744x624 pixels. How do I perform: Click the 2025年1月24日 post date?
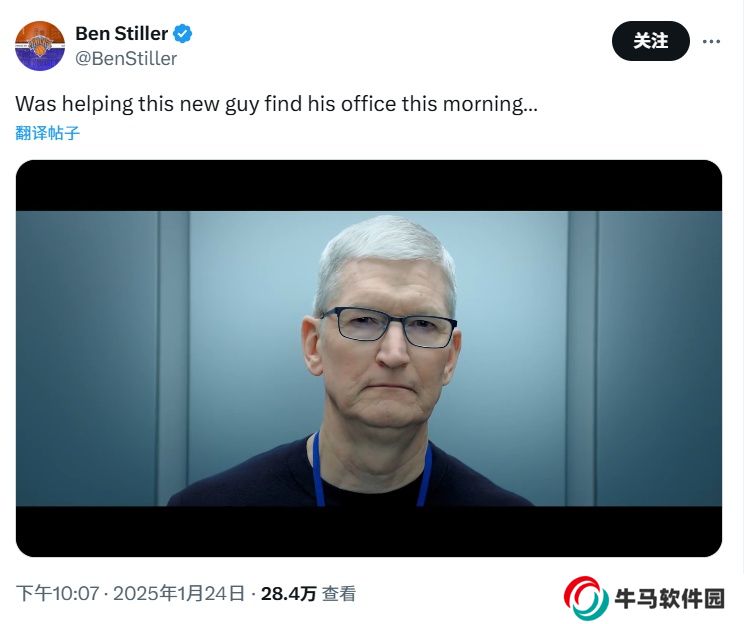pos(179,594)
